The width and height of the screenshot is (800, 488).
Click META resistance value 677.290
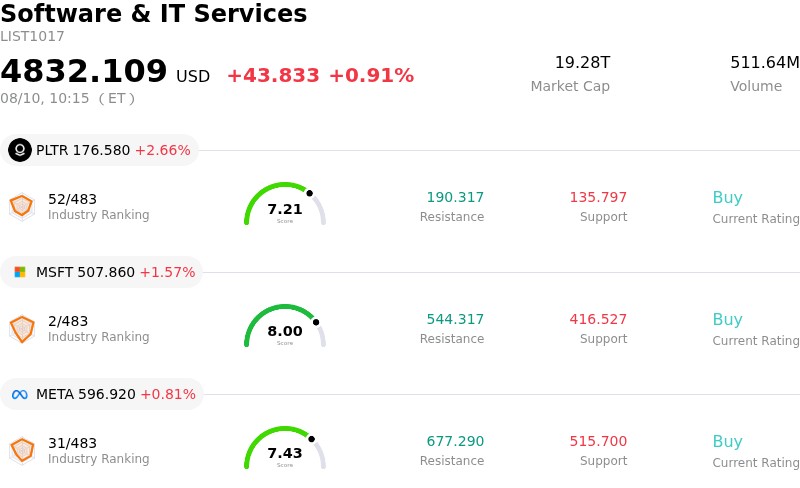(455, 441)
